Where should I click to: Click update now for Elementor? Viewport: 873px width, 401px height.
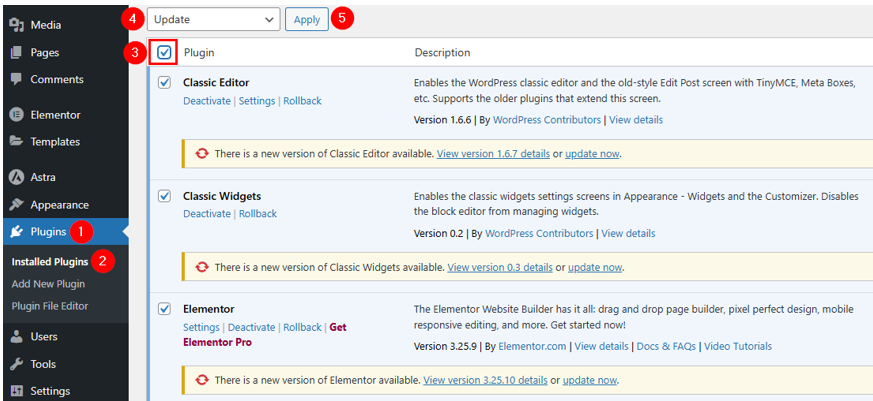point(590,380)
